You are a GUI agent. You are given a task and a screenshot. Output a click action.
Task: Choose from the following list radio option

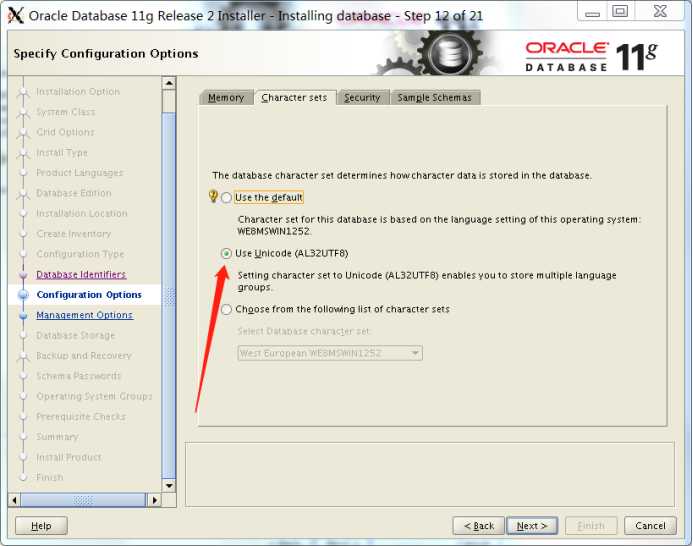pyautogui.click(x=226, y=309)
